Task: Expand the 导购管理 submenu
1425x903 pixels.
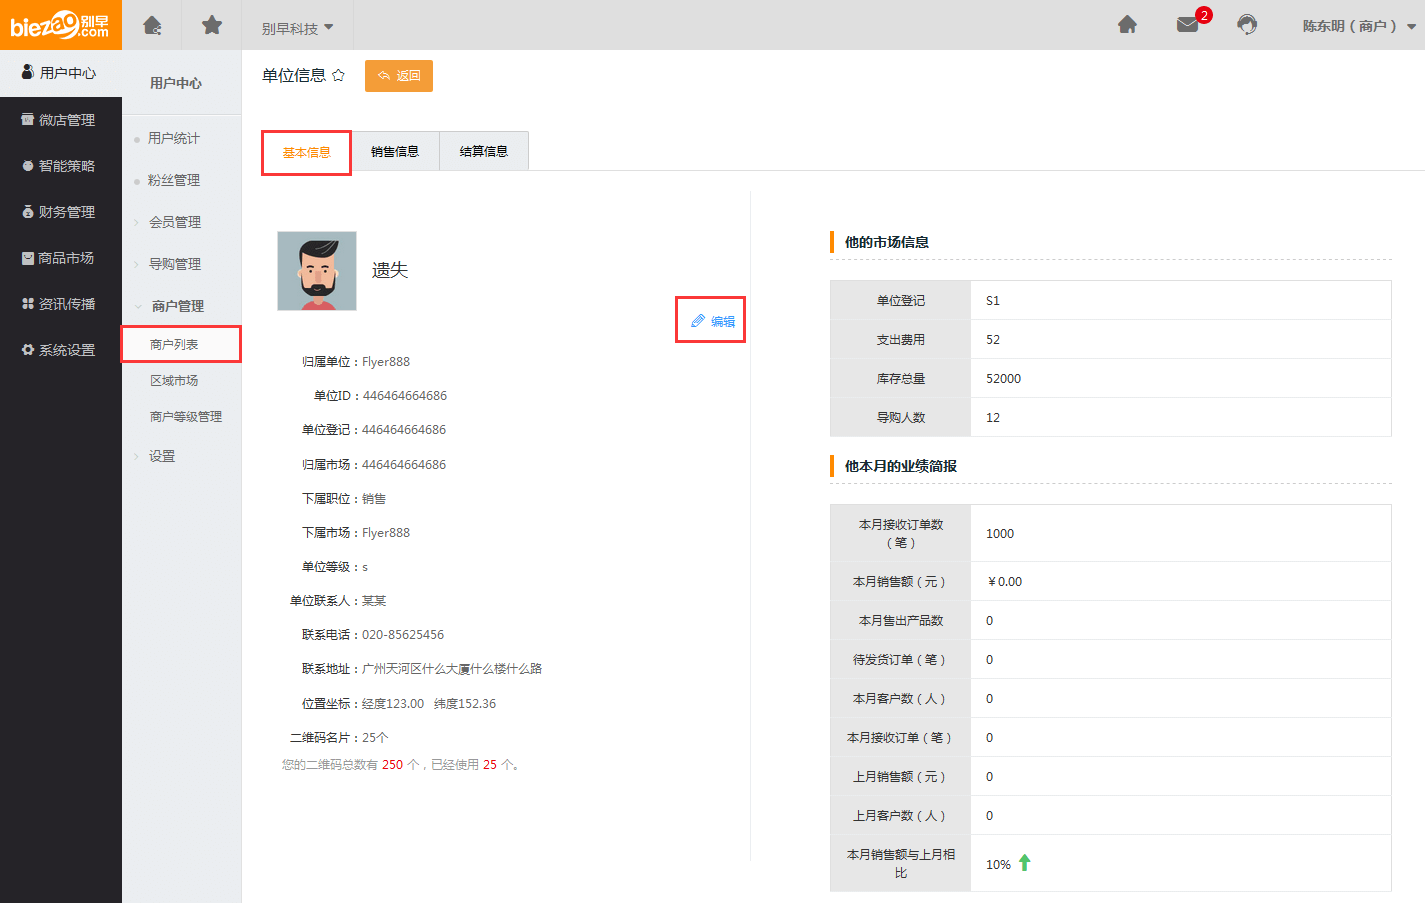Action: pyautogui.click(x=175, y=264)
